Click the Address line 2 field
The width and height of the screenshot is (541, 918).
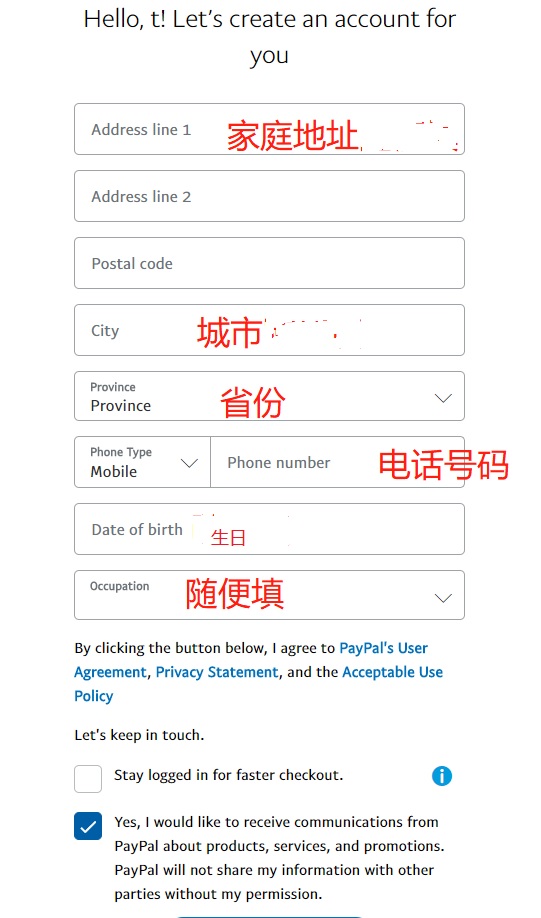[x=269, y=196]
